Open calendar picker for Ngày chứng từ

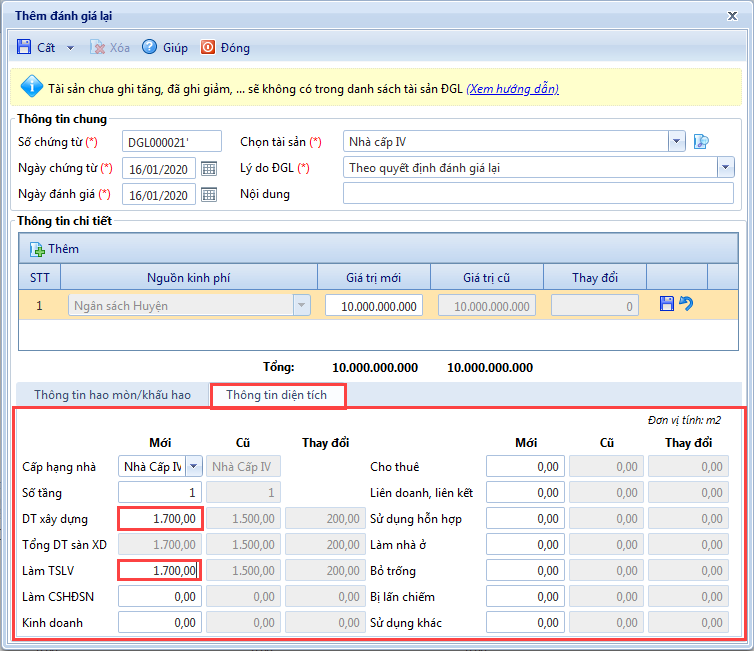[x=209, y=169]
